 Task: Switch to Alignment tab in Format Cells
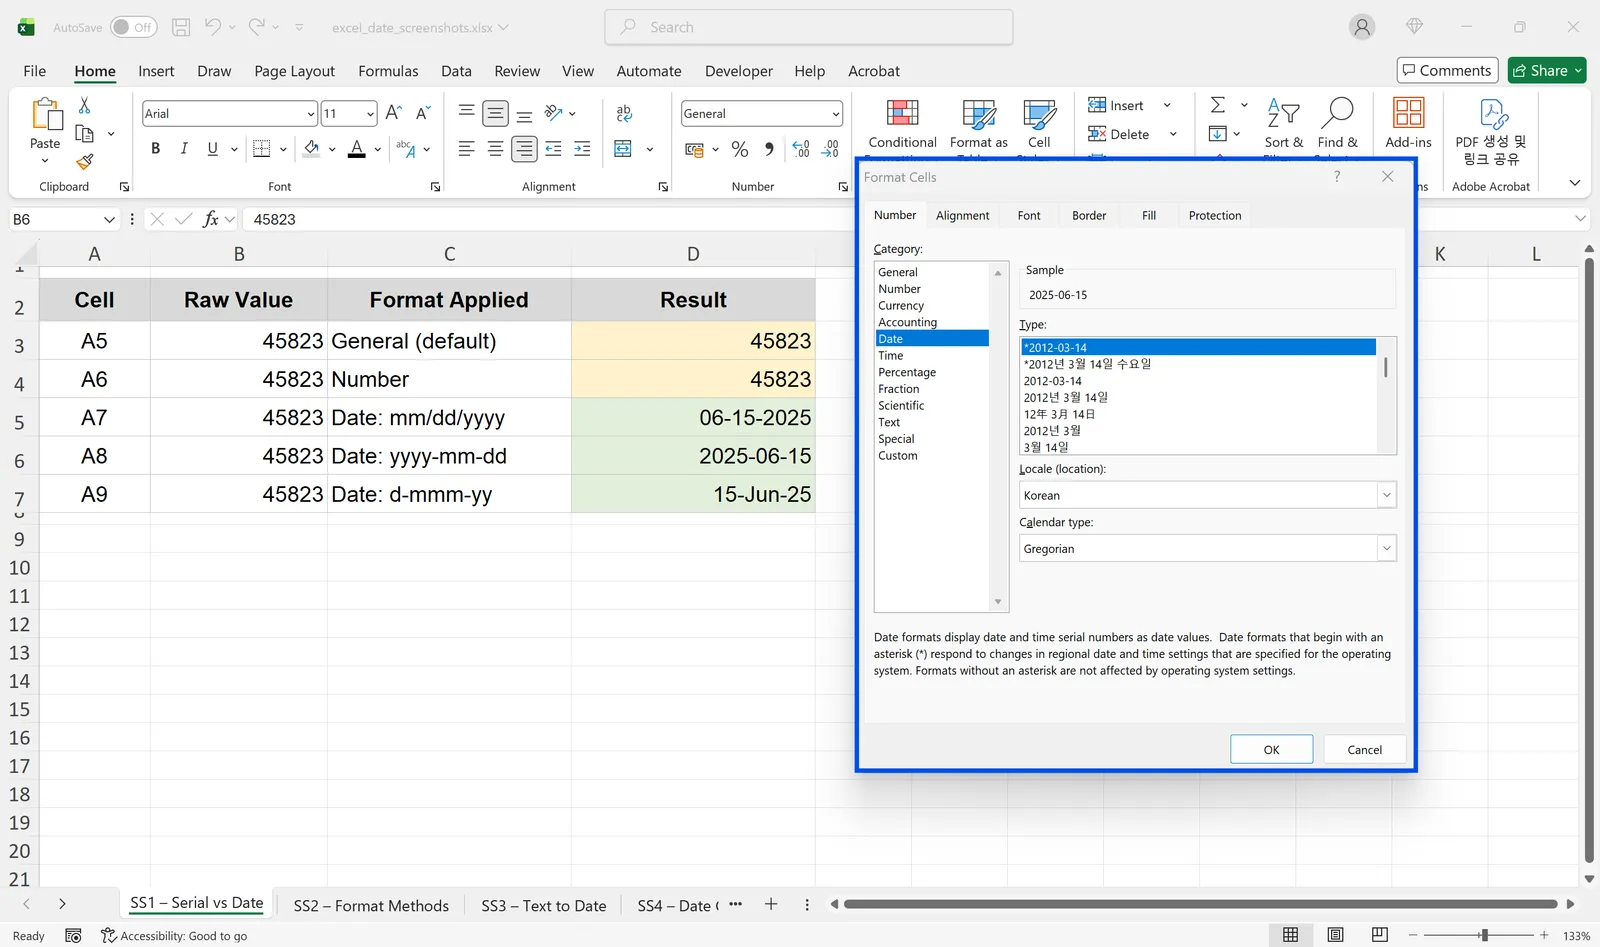point(962,215)
